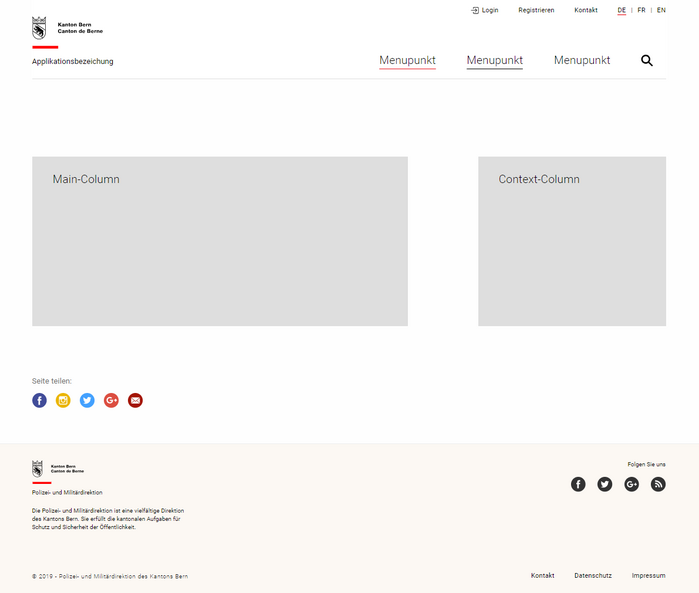Image resolution: width=699 pixels, height=593 pixels.
Task: Select the first Menupunkt with red underline
Action: pyautogui.click(x=407, y=61)
